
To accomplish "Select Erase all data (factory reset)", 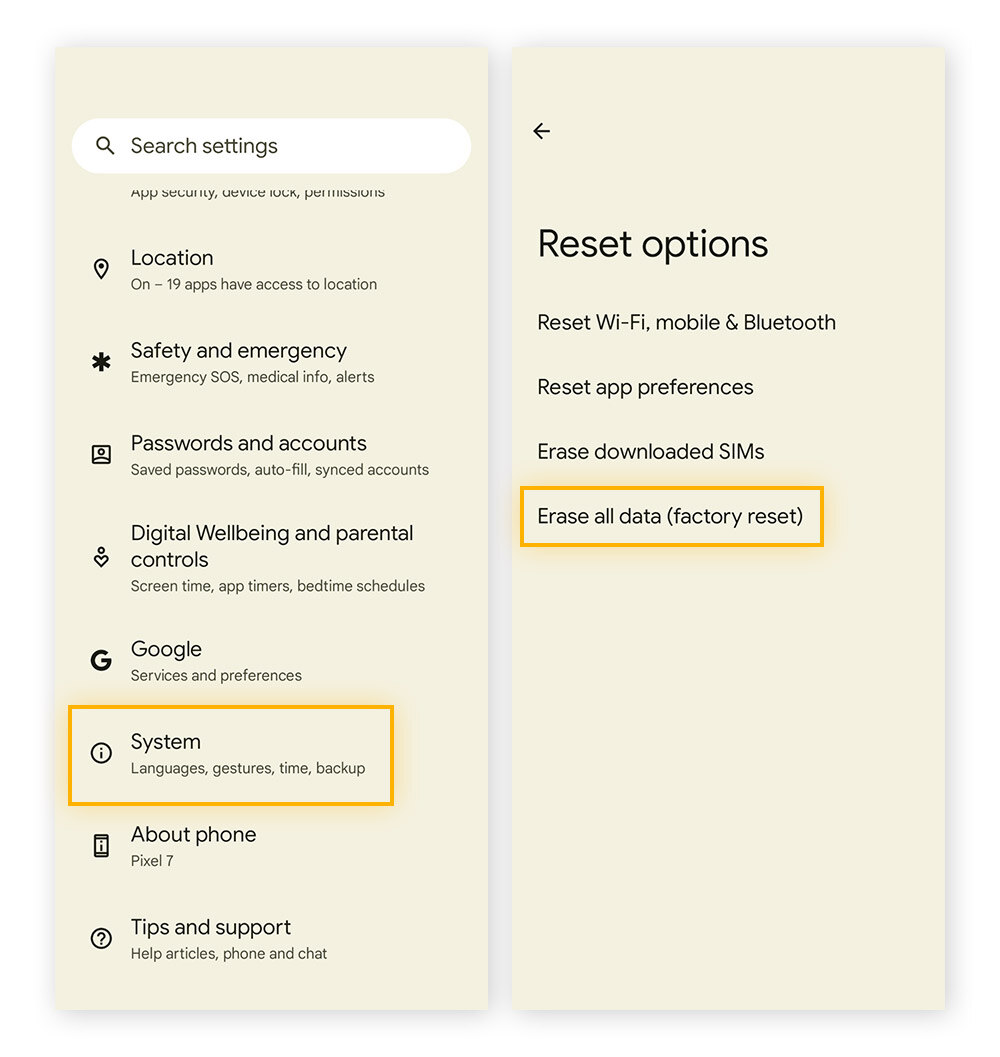I will pos(671,516).
